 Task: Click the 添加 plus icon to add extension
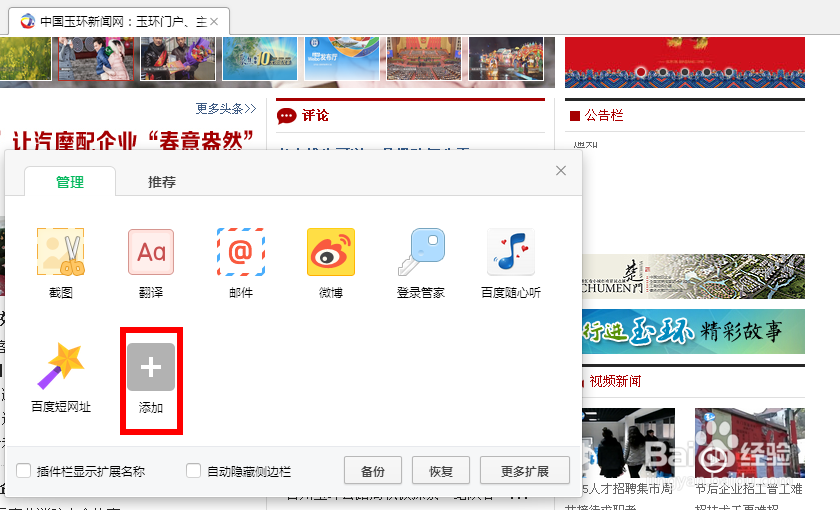151,367
